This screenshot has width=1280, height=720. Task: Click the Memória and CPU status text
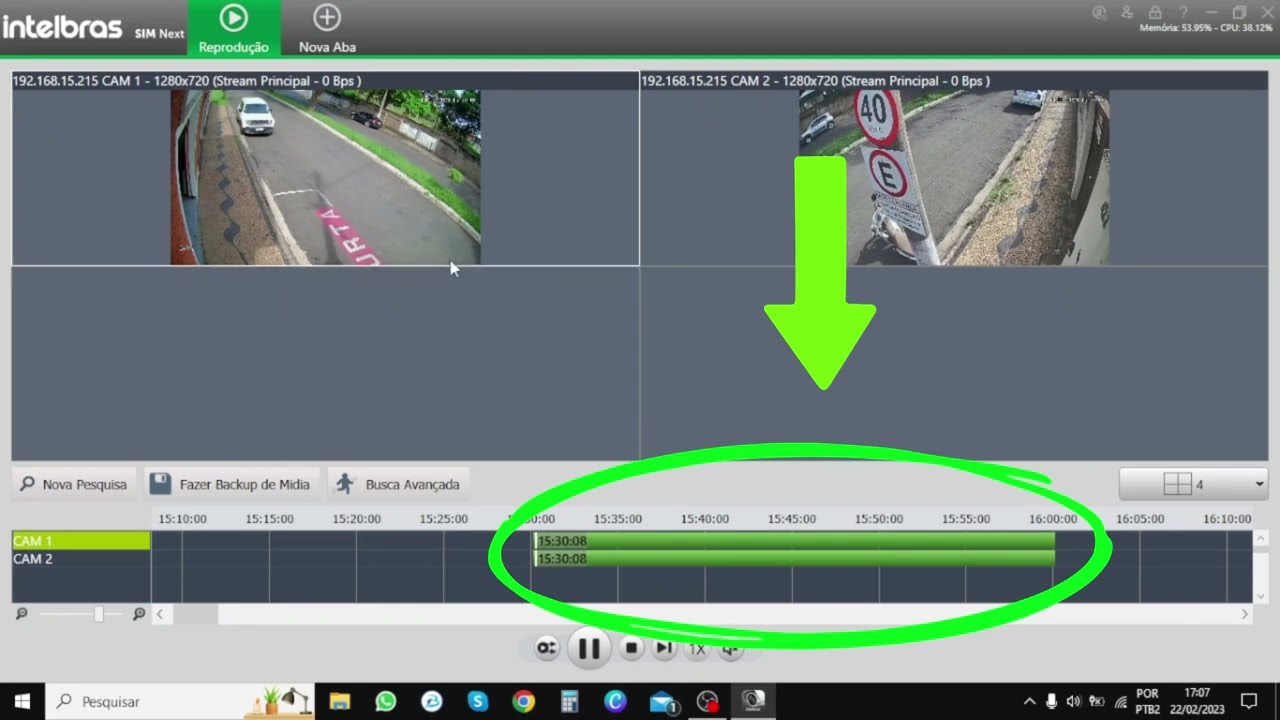click(1206, 28)
